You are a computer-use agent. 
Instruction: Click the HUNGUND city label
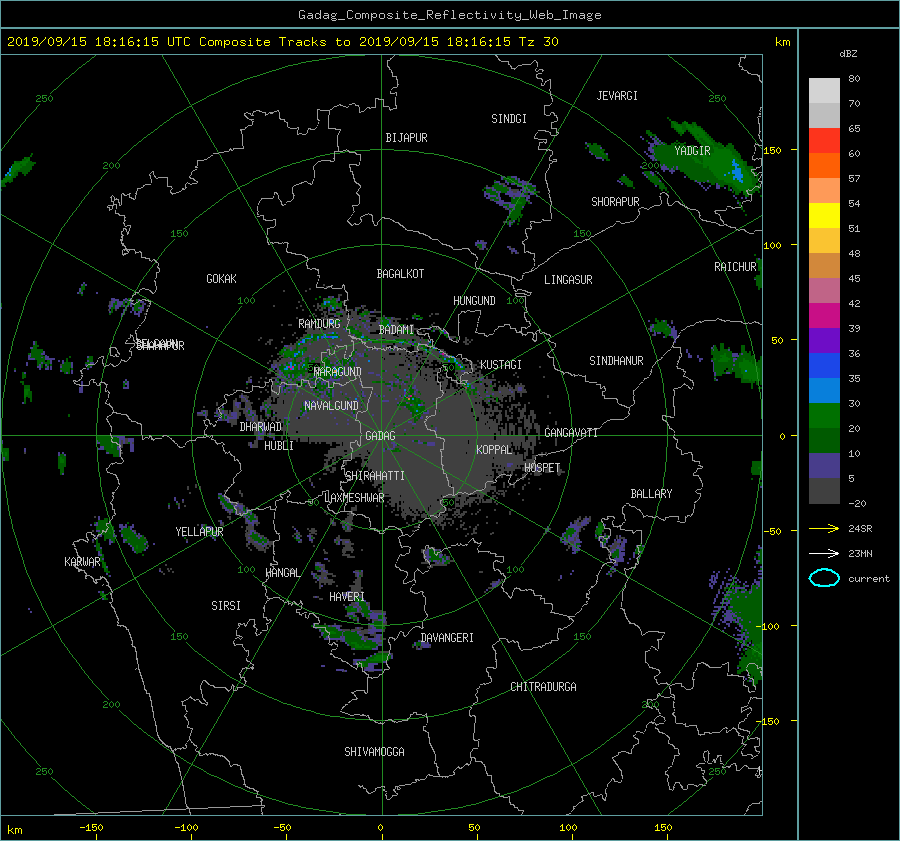click(x=474, y=301)
